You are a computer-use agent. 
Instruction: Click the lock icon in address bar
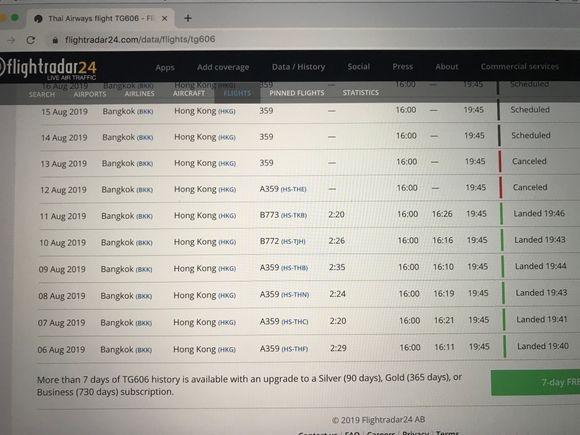(x=55, y=40)
